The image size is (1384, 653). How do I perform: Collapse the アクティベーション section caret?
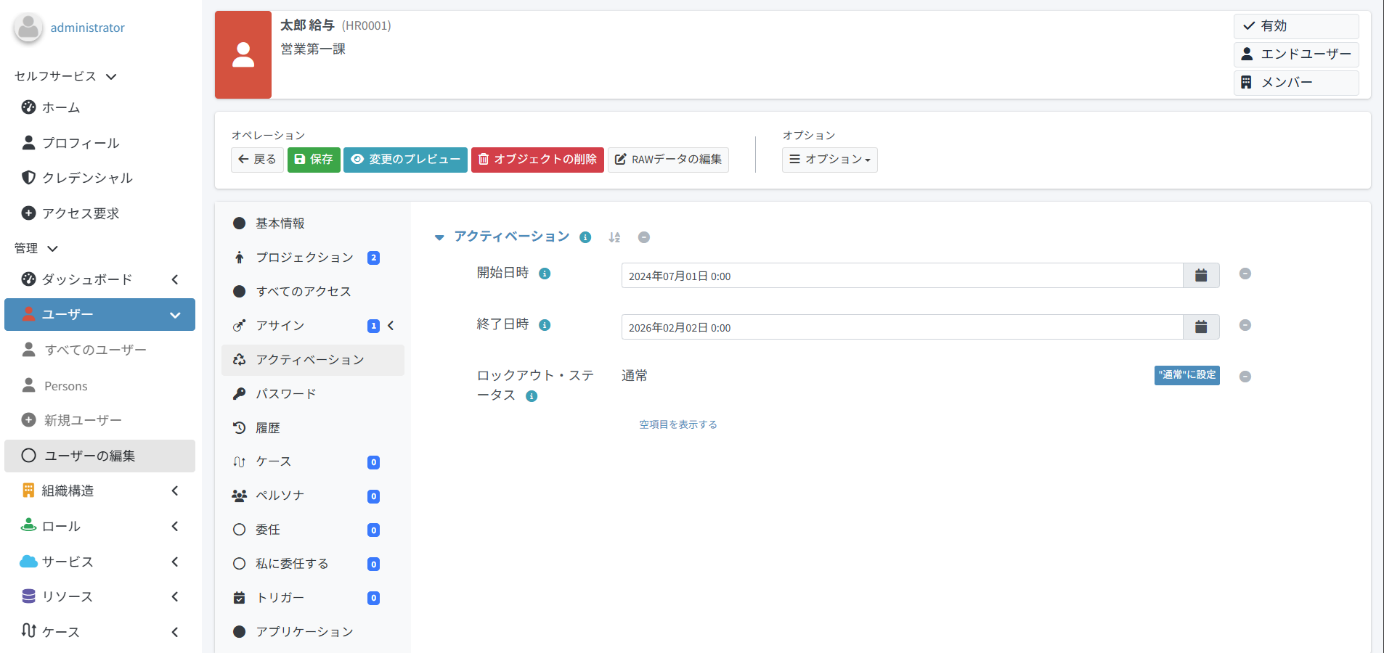(439, 237)
